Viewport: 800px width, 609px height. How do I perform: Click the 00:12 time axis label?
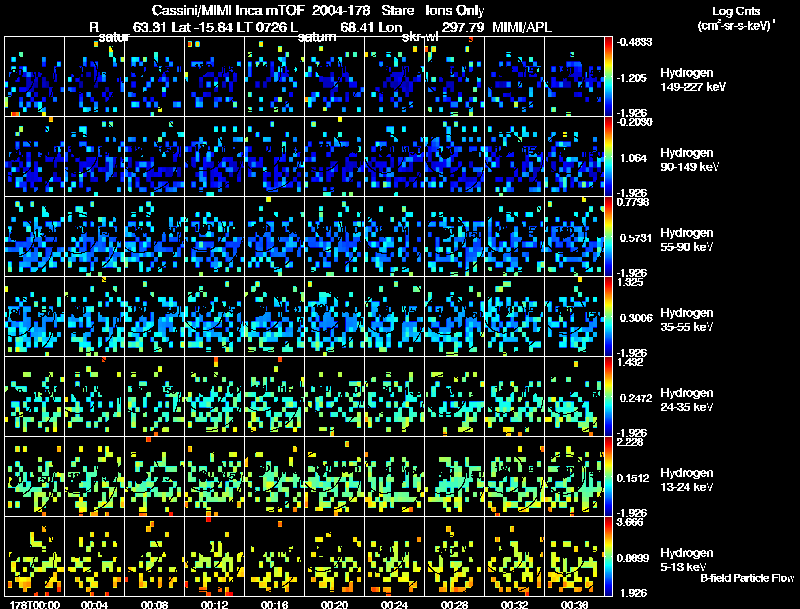coord(214,604)
